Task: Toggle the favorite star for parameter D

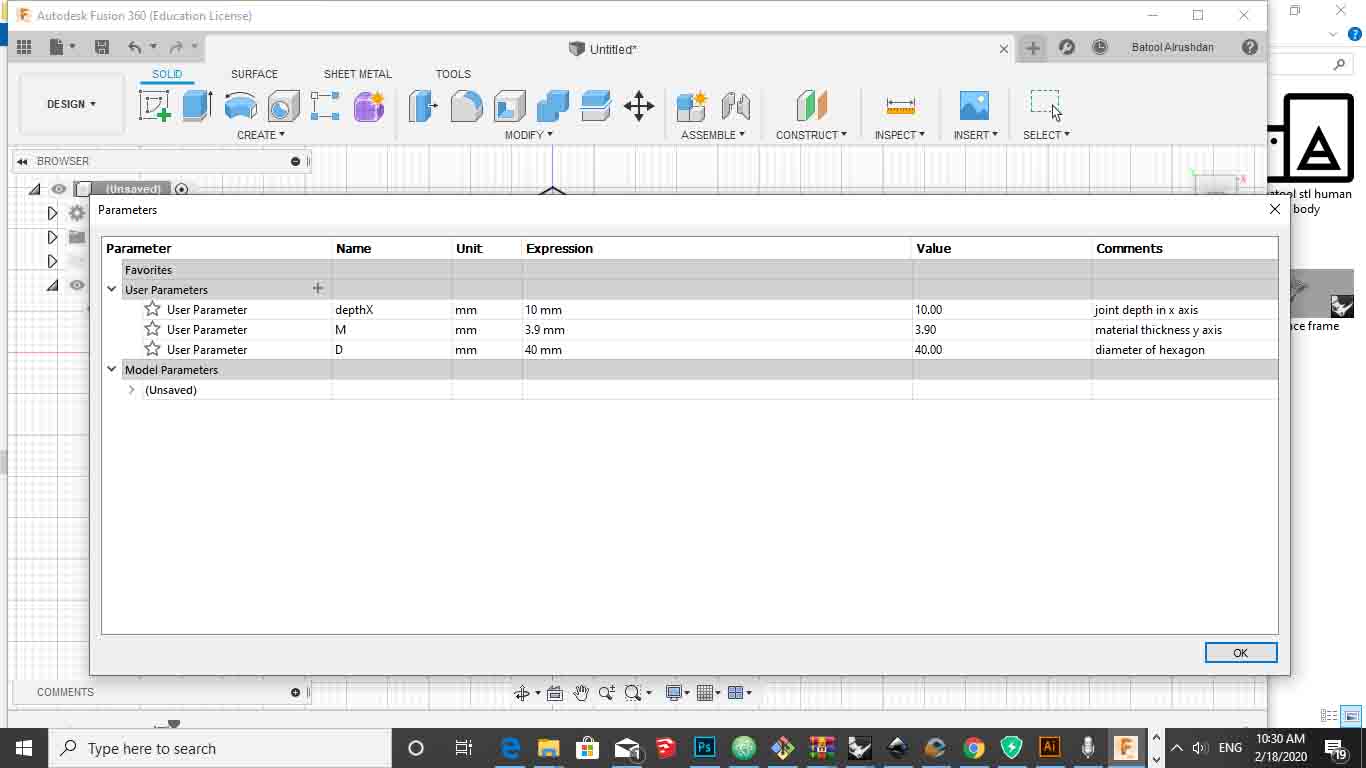Action: pos(152,349)
